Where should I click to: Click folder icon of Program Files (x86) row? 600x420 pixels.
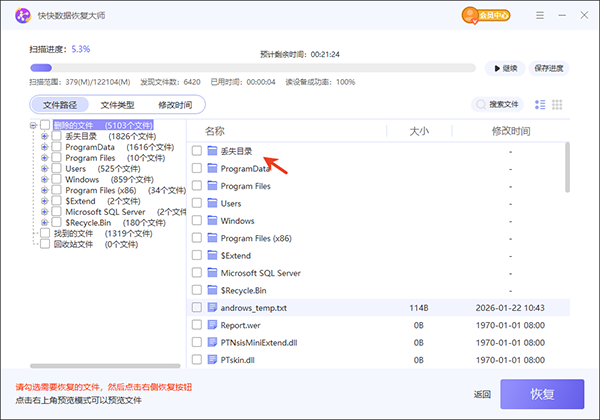[x=212, y=238]
